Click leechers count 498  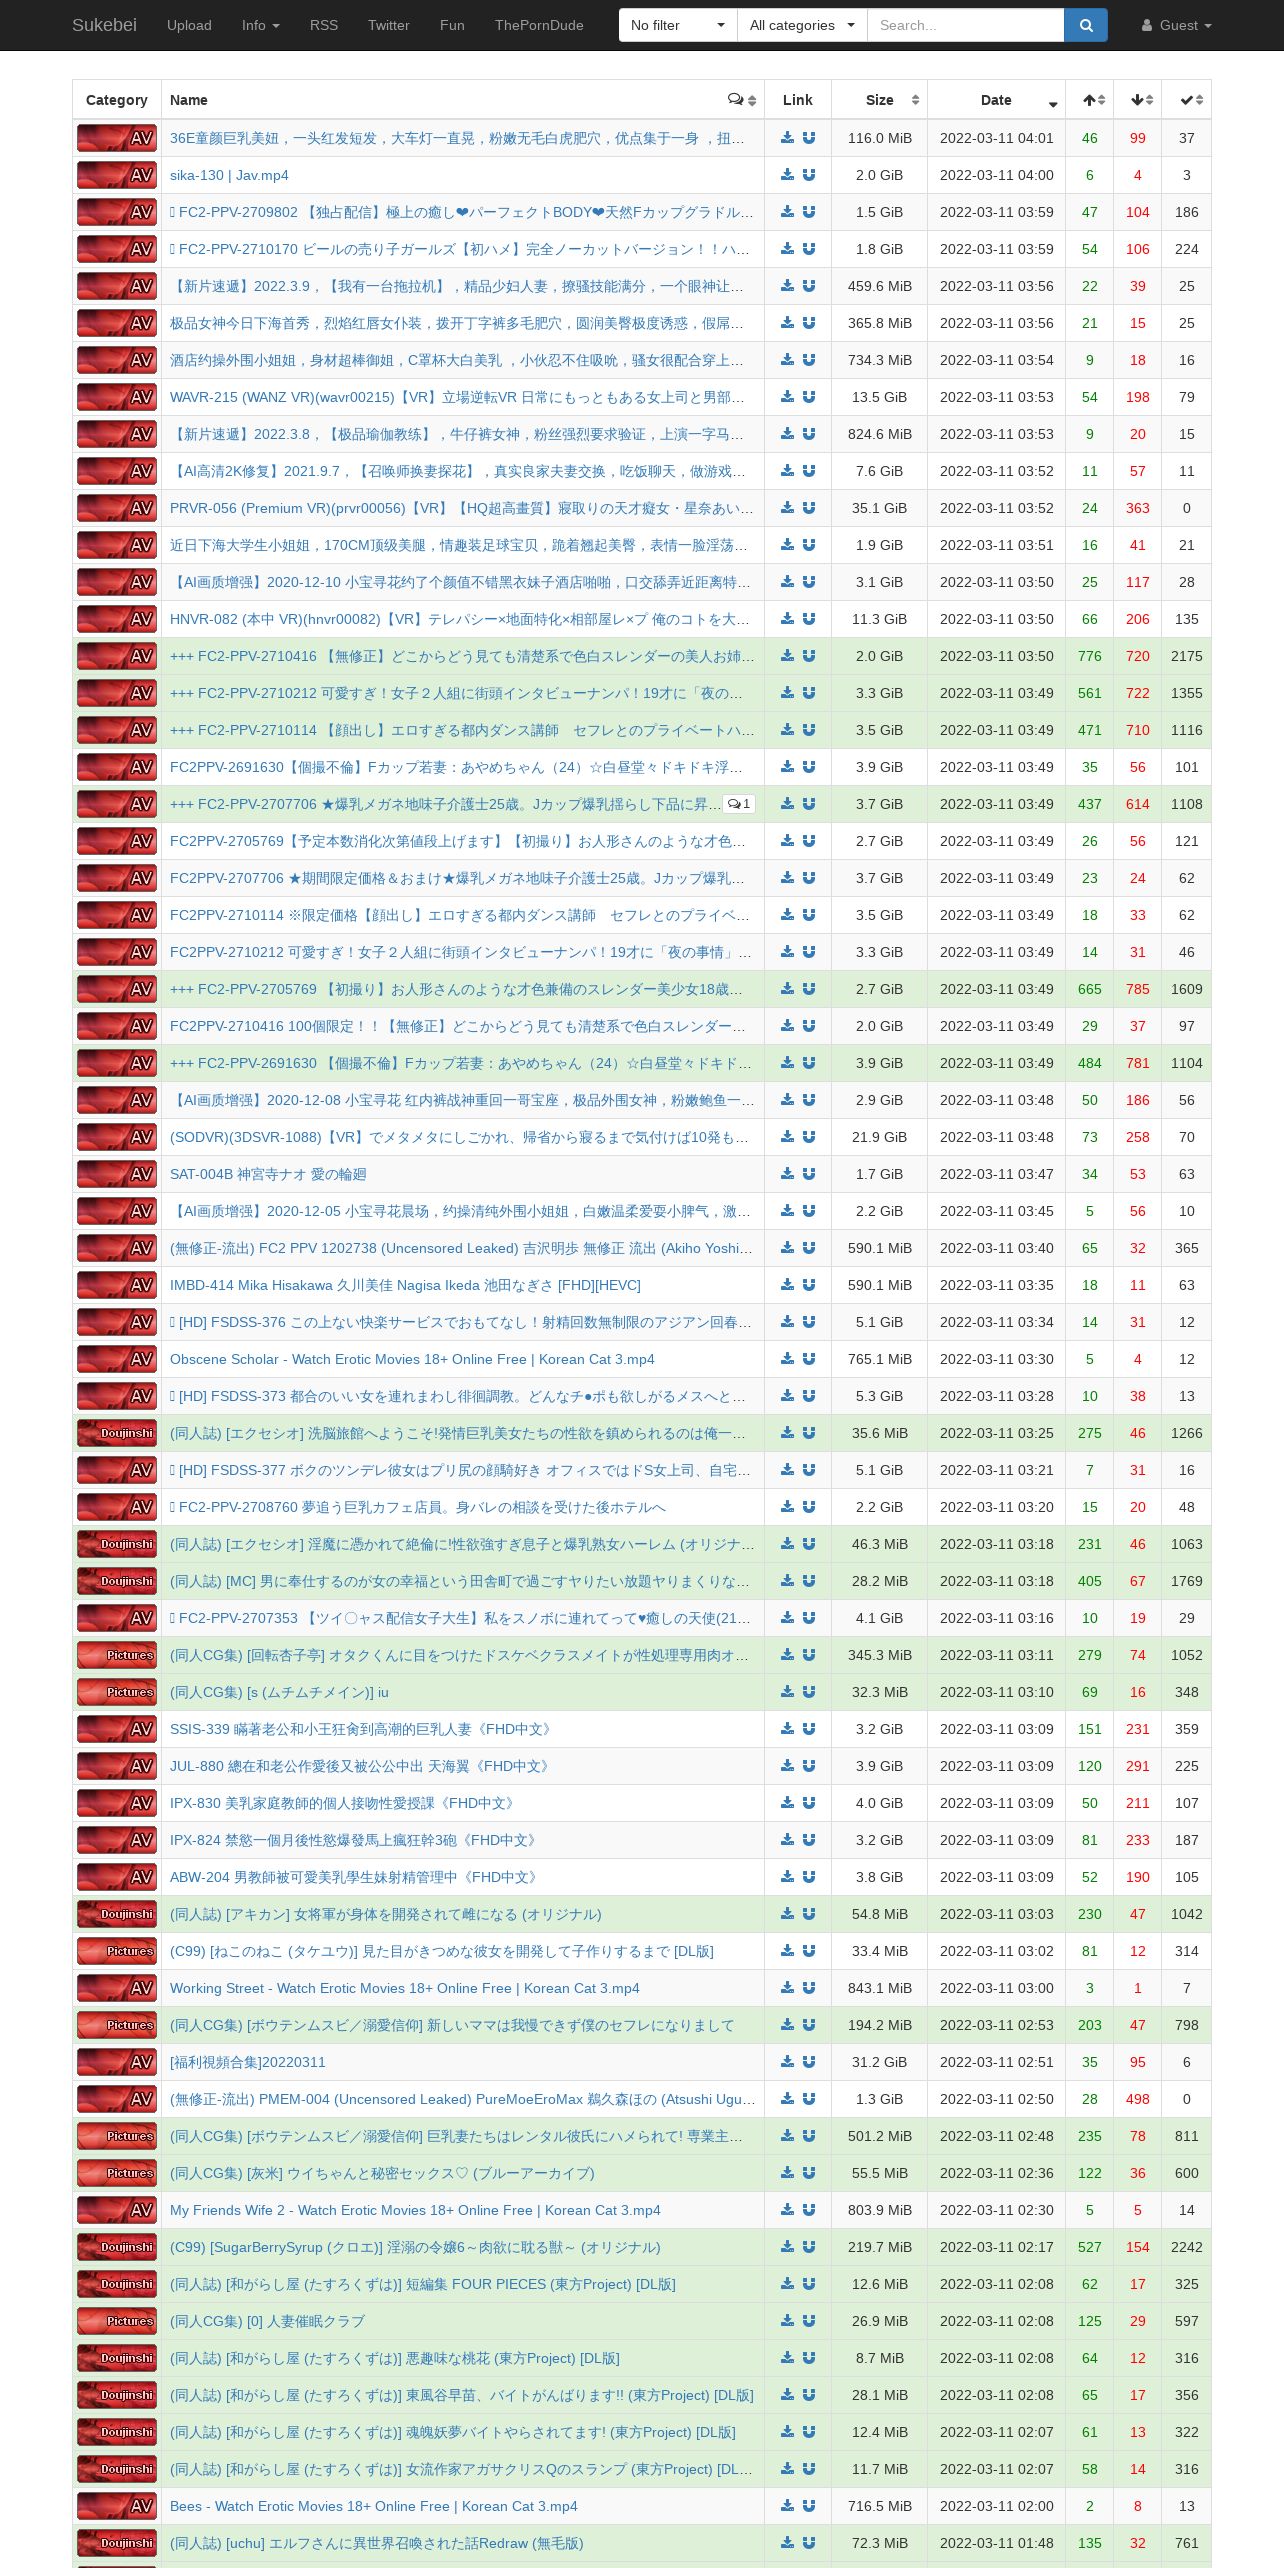click(x=1138, y=2099)
